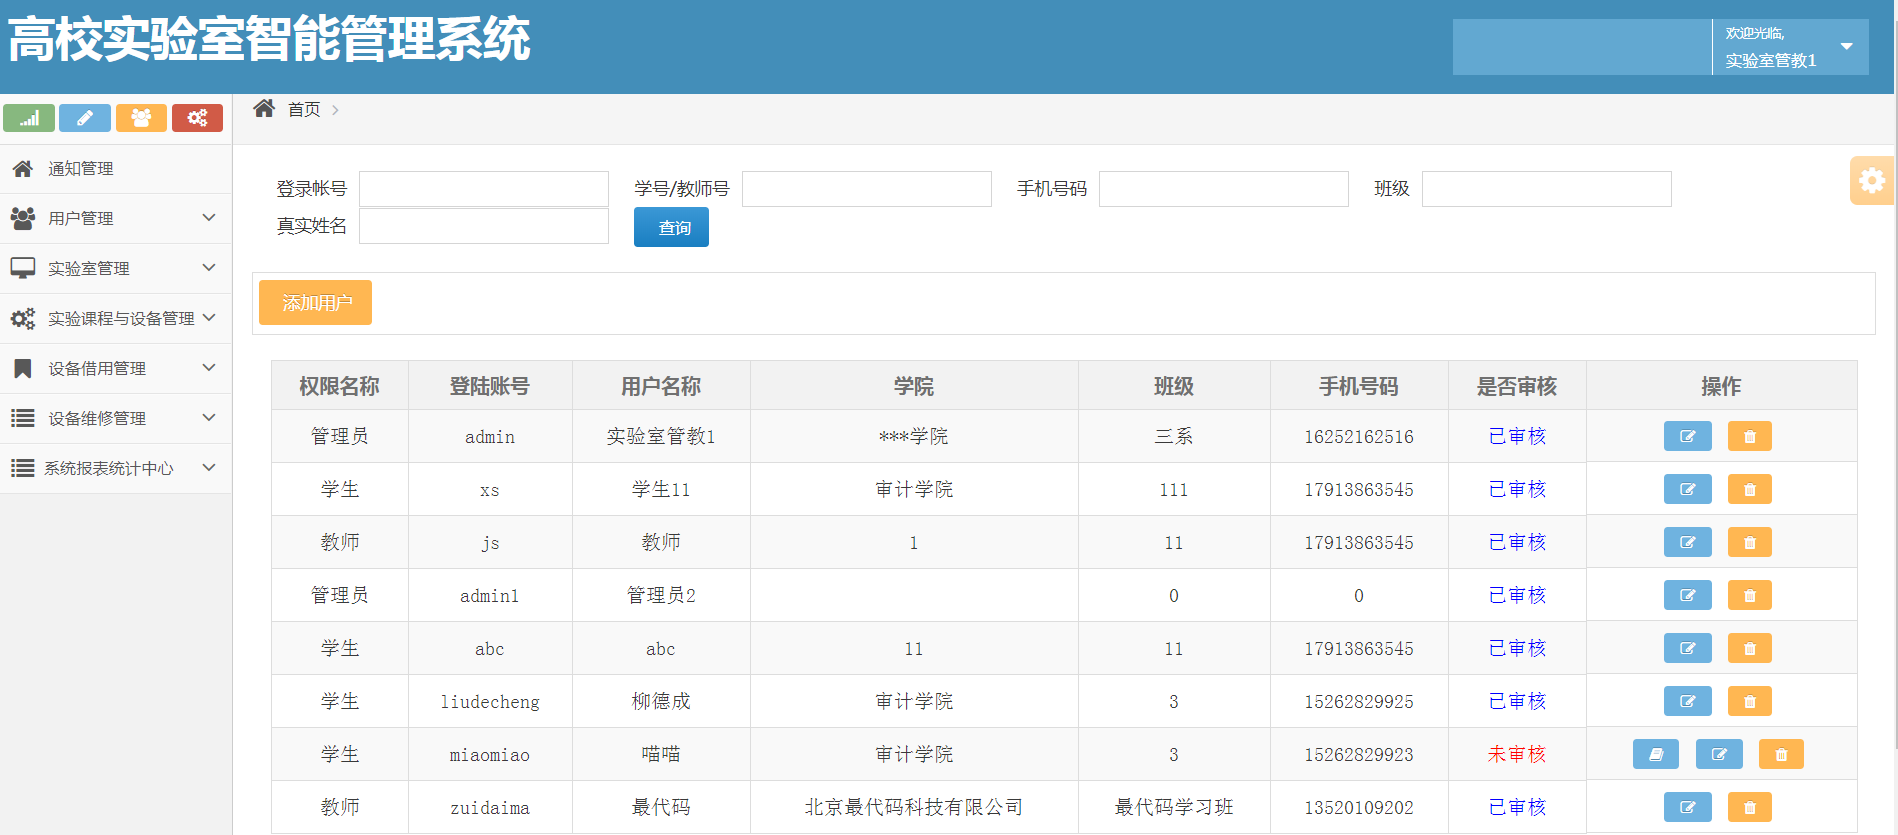
Task: Open the user account dropdown arrow
Action: pos(1846,47)
